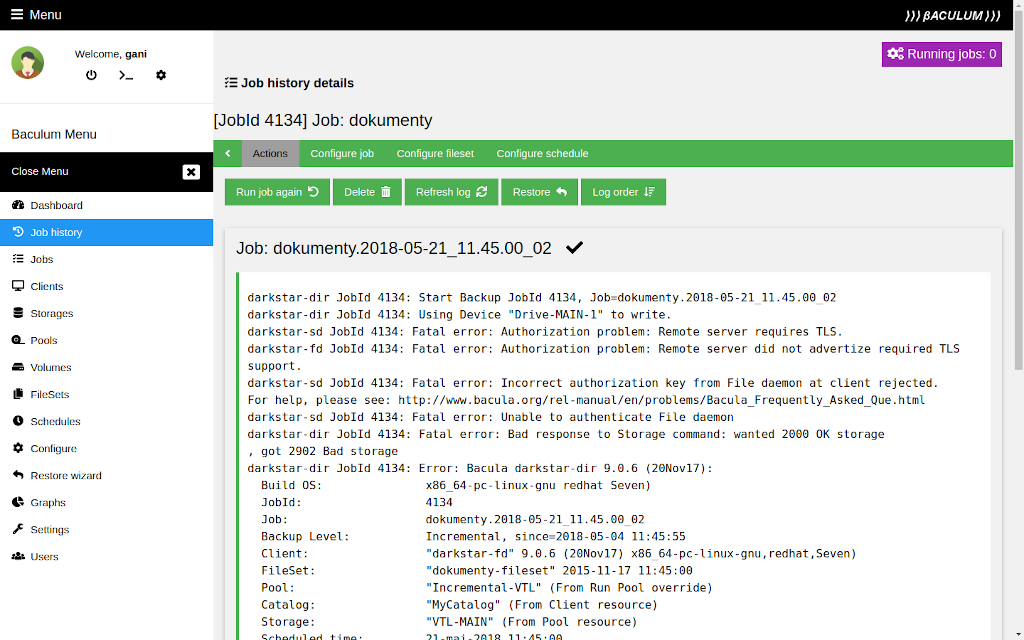Click the Volumes drive icon

tap(18, 367)
